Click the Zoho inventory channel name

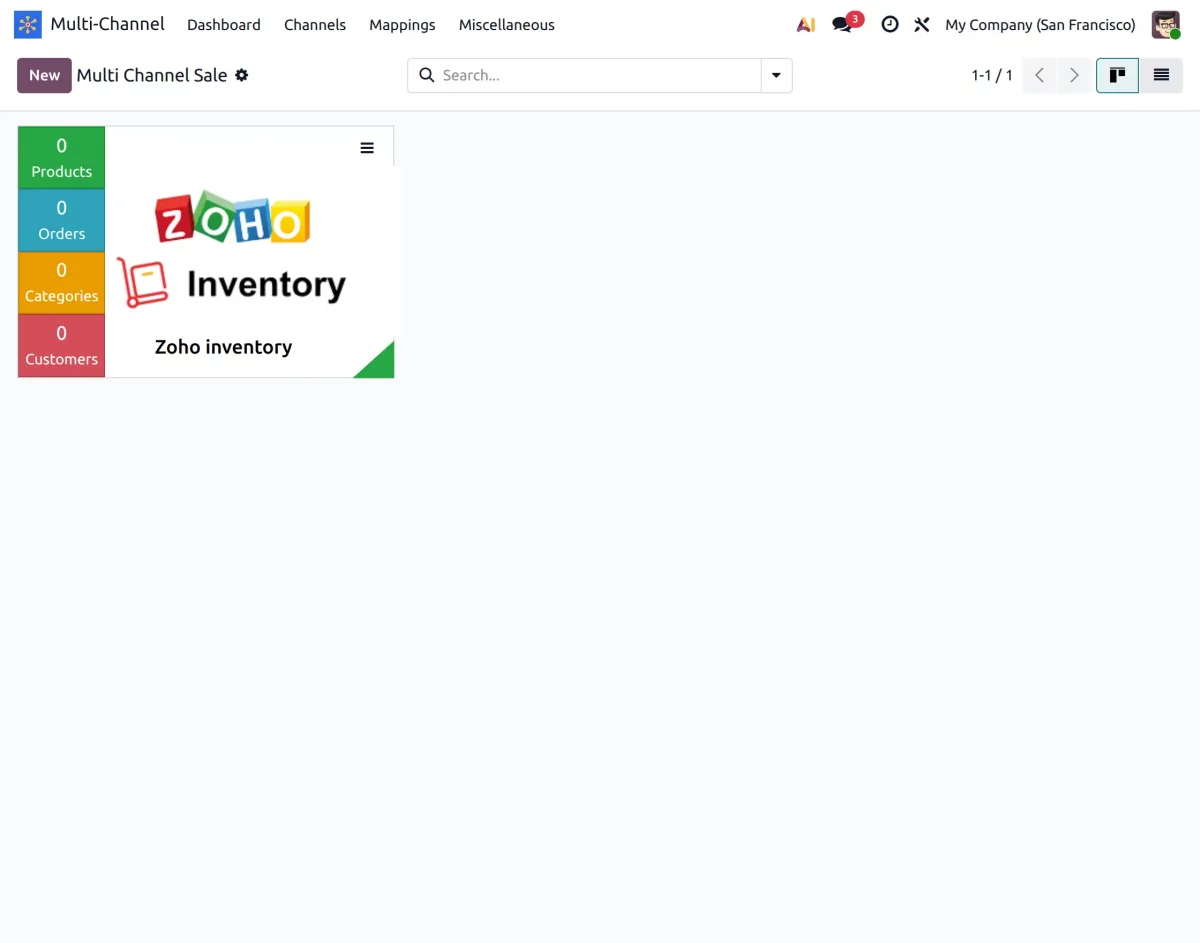pyautogui.click(x=223, y=347)
